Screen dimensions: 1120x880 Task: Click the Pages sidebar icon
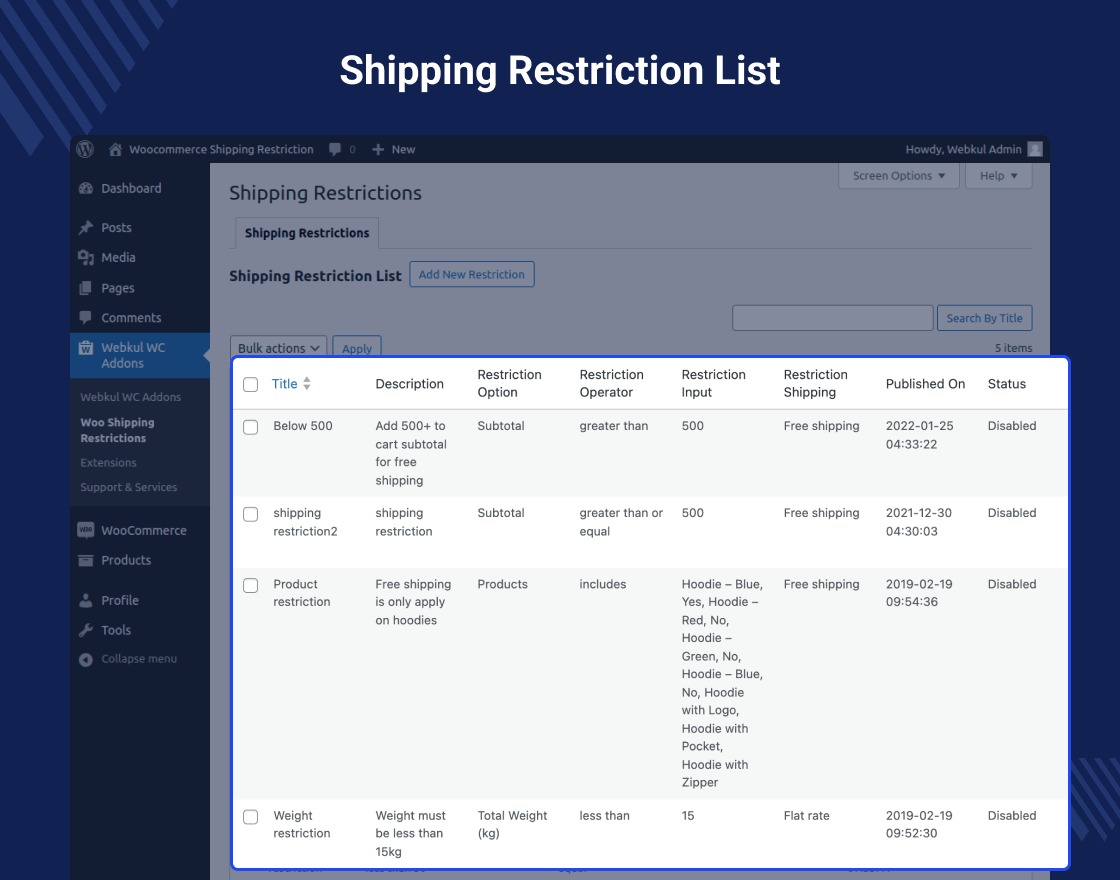[85, 288]
